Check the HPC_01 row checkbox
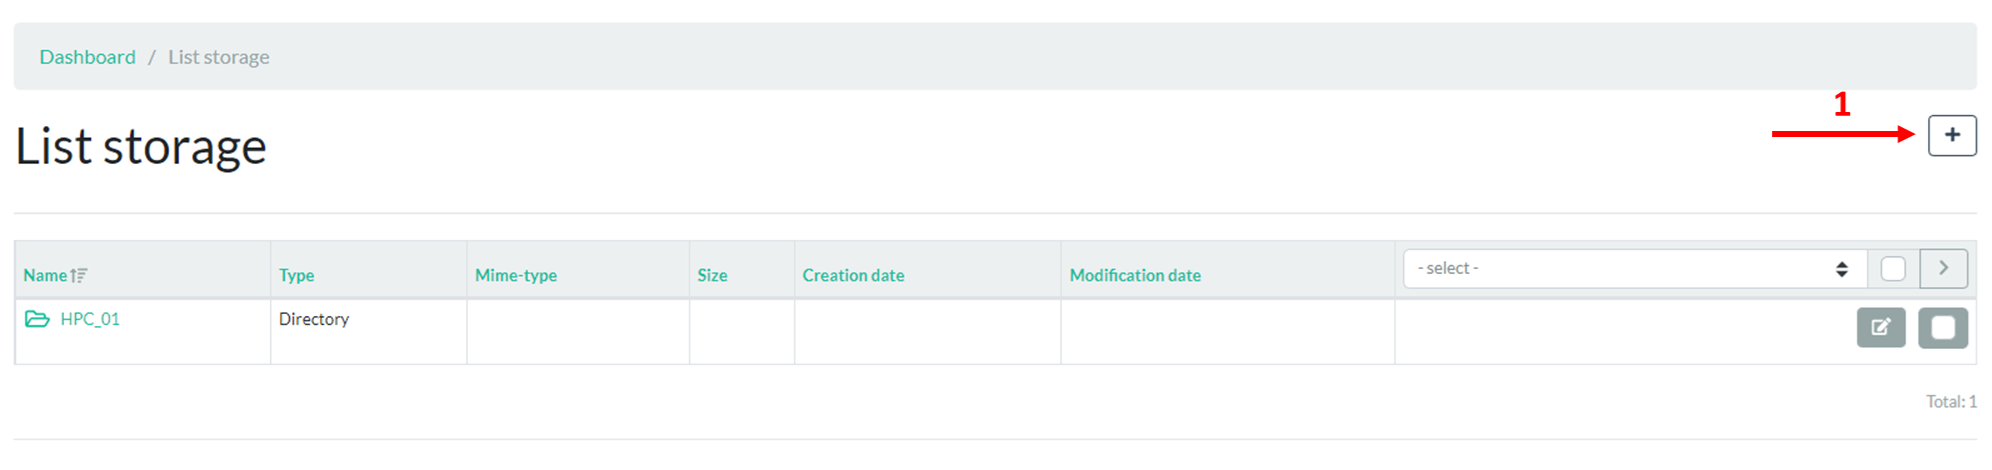1992x470 pixels. (x=1942, y=328)
